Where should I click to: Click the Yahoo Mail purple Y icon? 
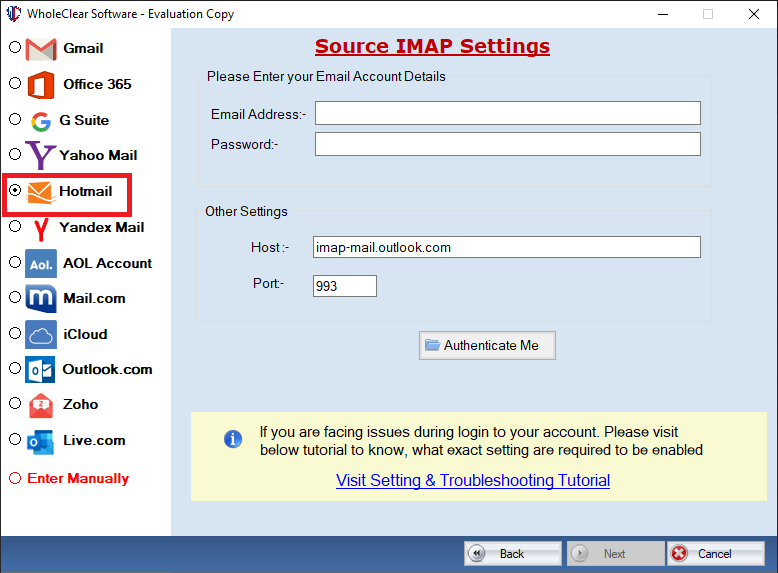[x=40, y=155]
